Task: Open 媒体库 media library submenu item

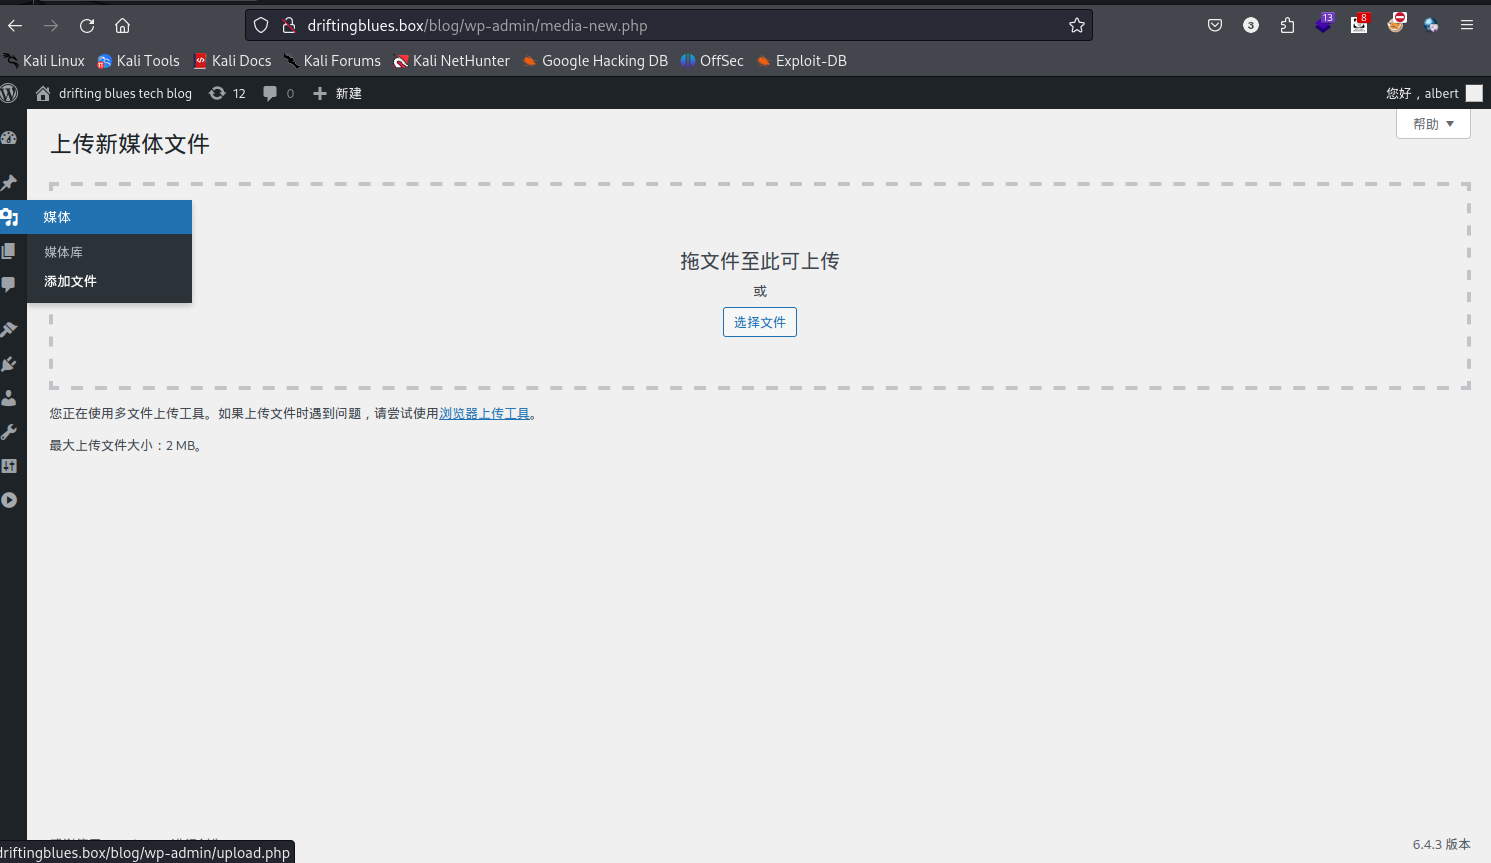Action: [63, 252]
